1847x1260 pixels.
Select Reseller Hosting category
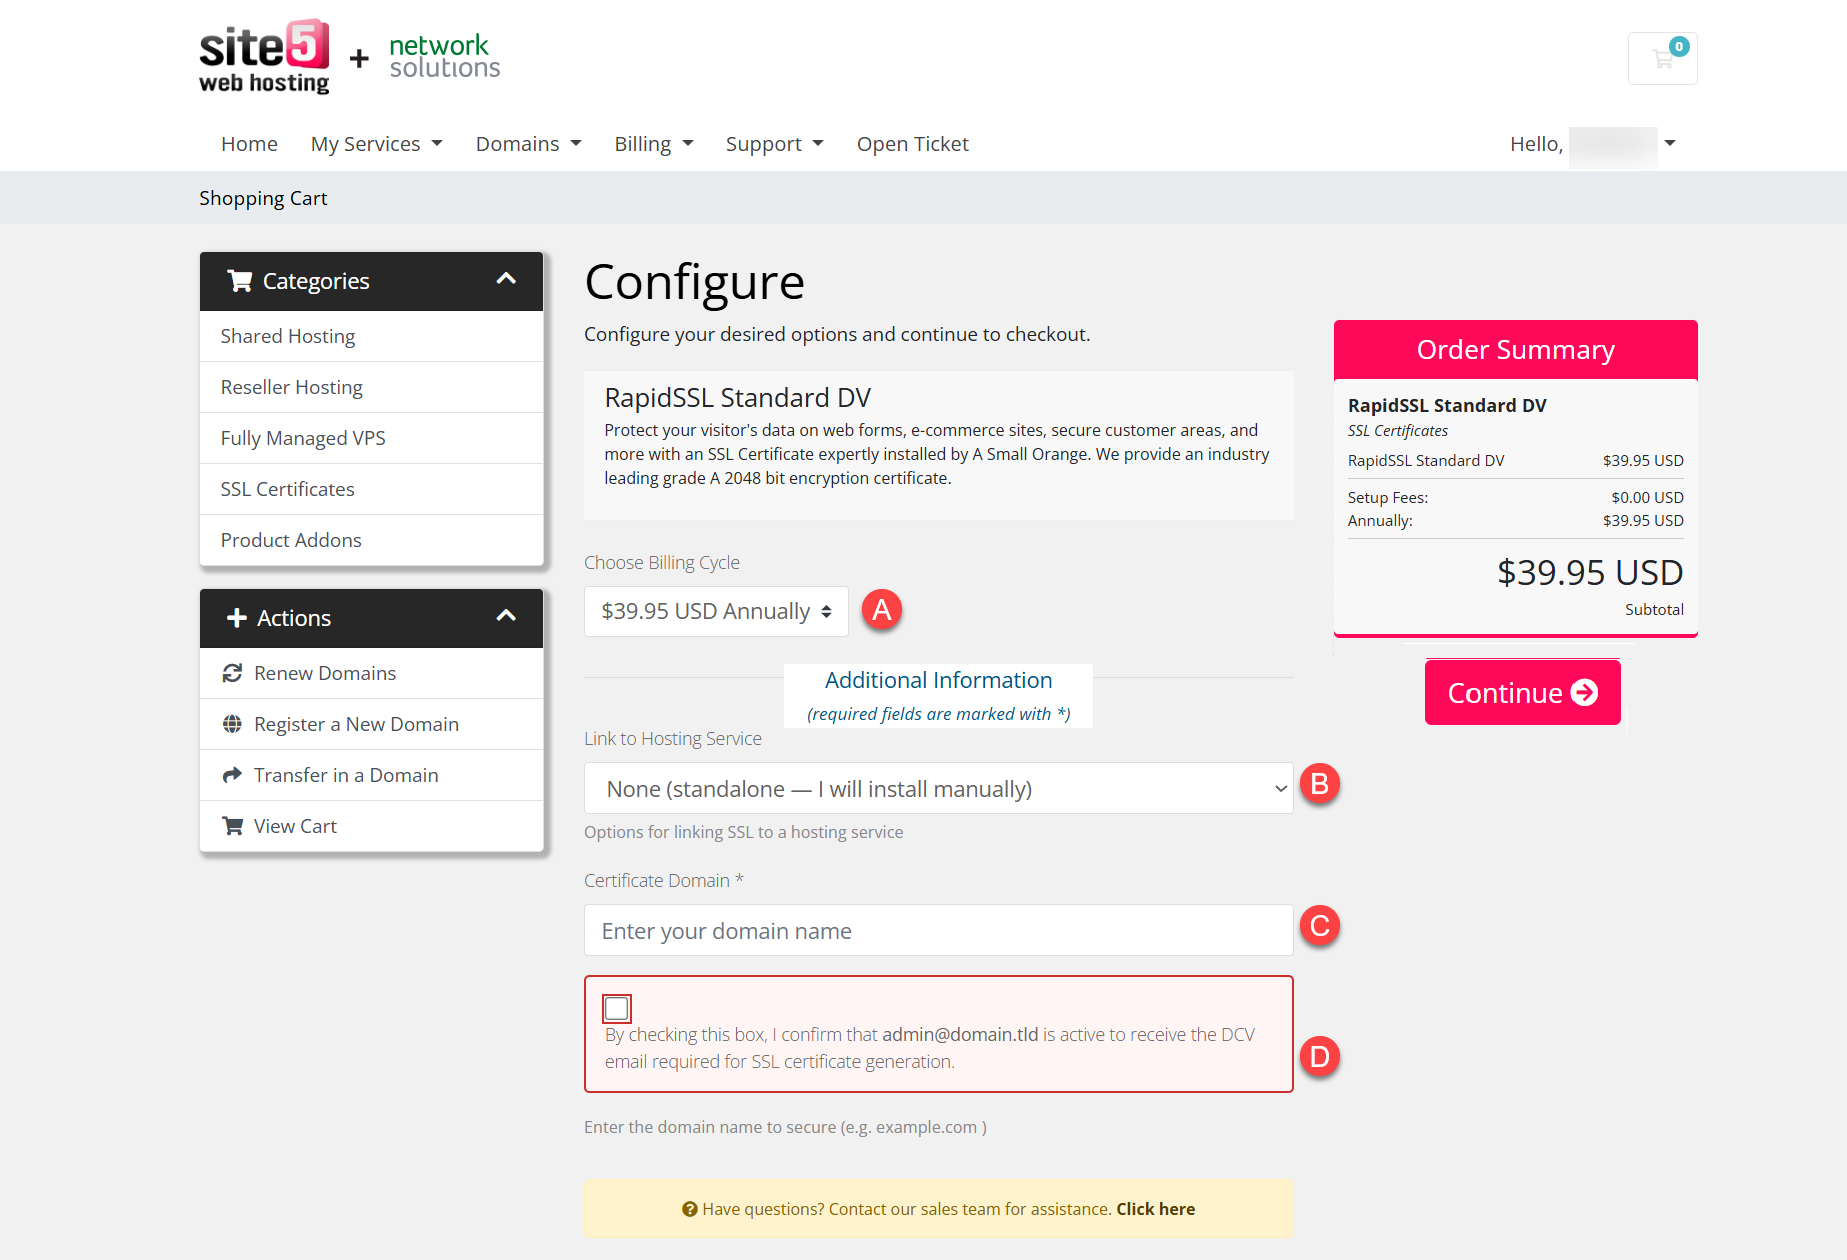click(371, 387)
